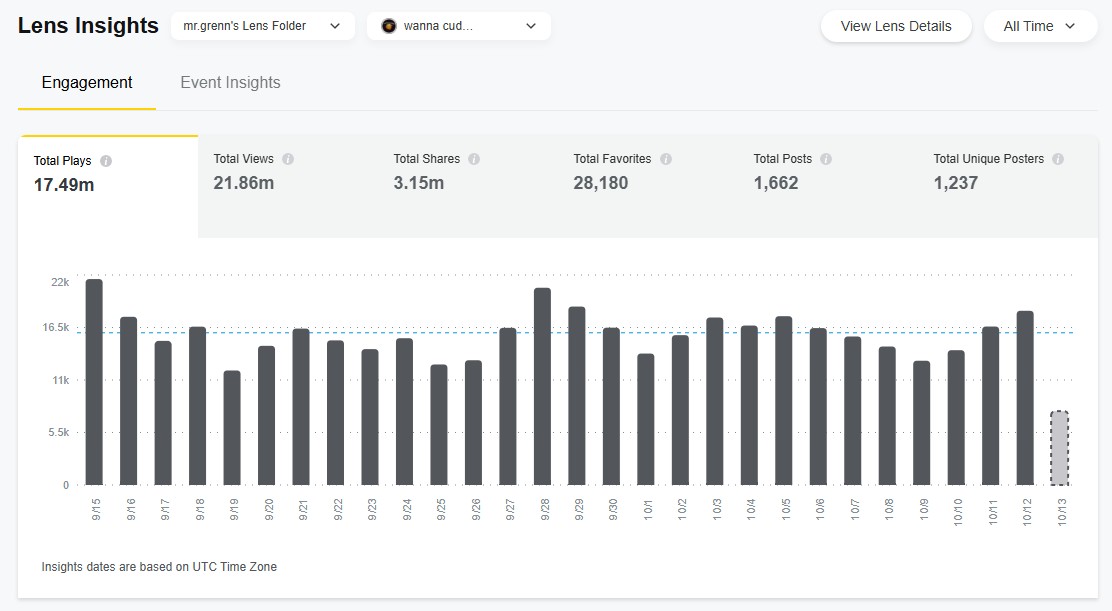1112x611 pixels.
Task: Click info icon beside Total Unique Posters
Action: (1058, 159)
